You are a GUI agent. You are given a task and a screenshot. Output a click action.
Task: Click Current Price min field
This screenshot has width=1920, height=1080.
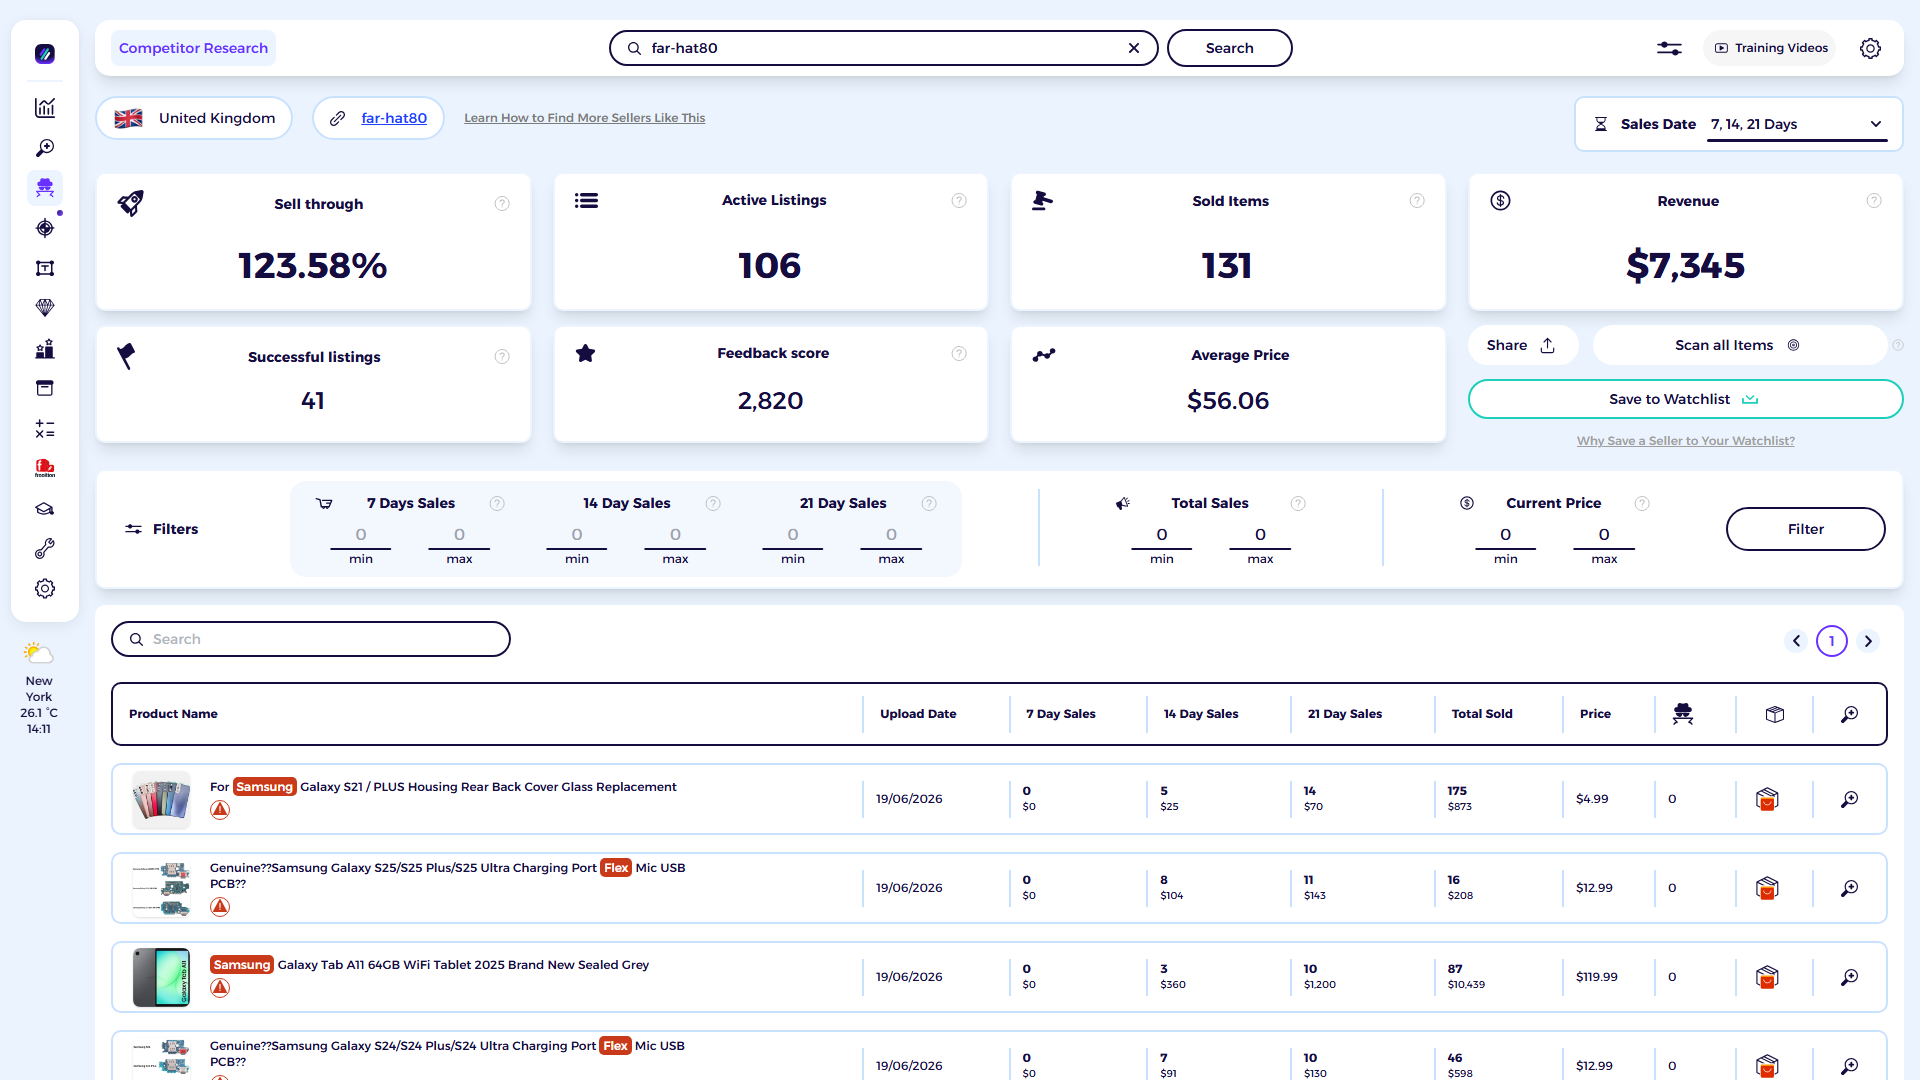[x=1506, y=535]
